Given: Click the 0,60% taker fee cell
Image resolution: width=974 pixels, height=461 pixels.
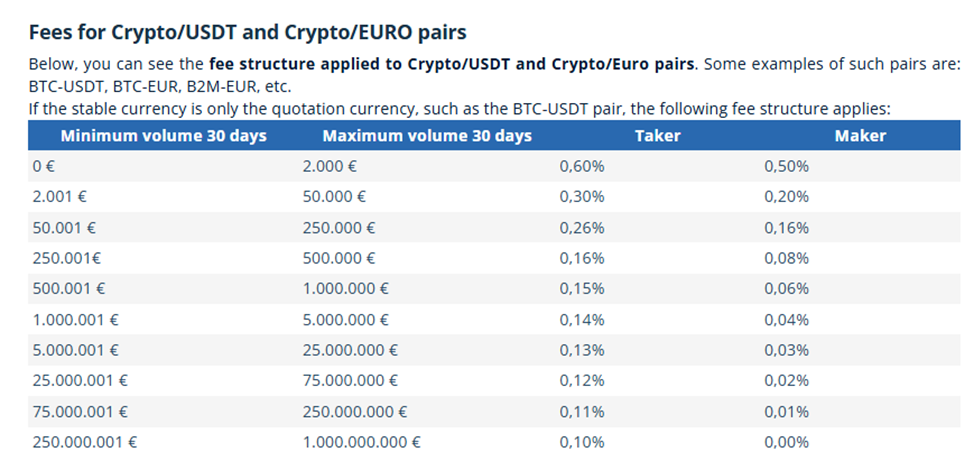Looking at the screenshot, I should (x=582, y=167).
